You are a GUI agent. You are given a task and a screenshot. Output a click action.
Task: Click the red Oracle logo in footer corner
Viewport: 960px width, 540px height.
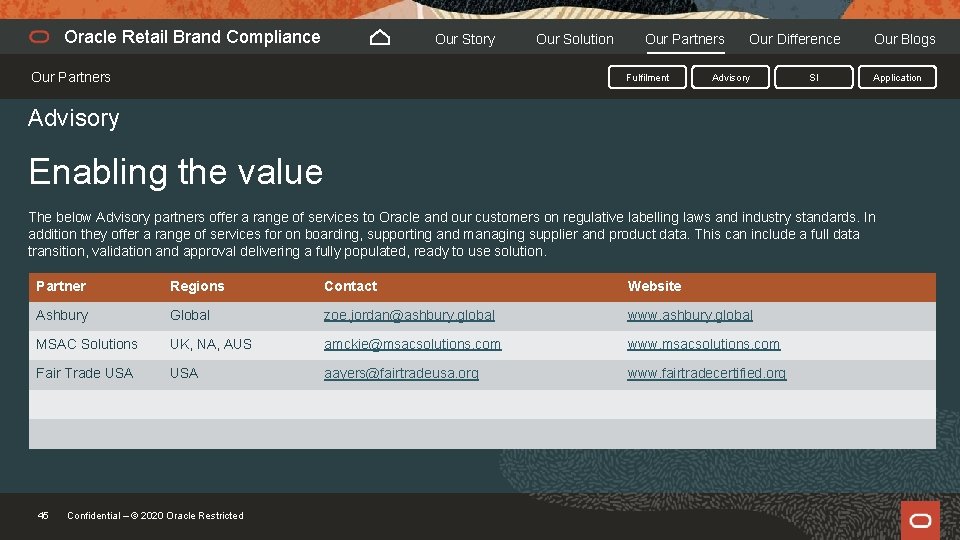(920, 520)
